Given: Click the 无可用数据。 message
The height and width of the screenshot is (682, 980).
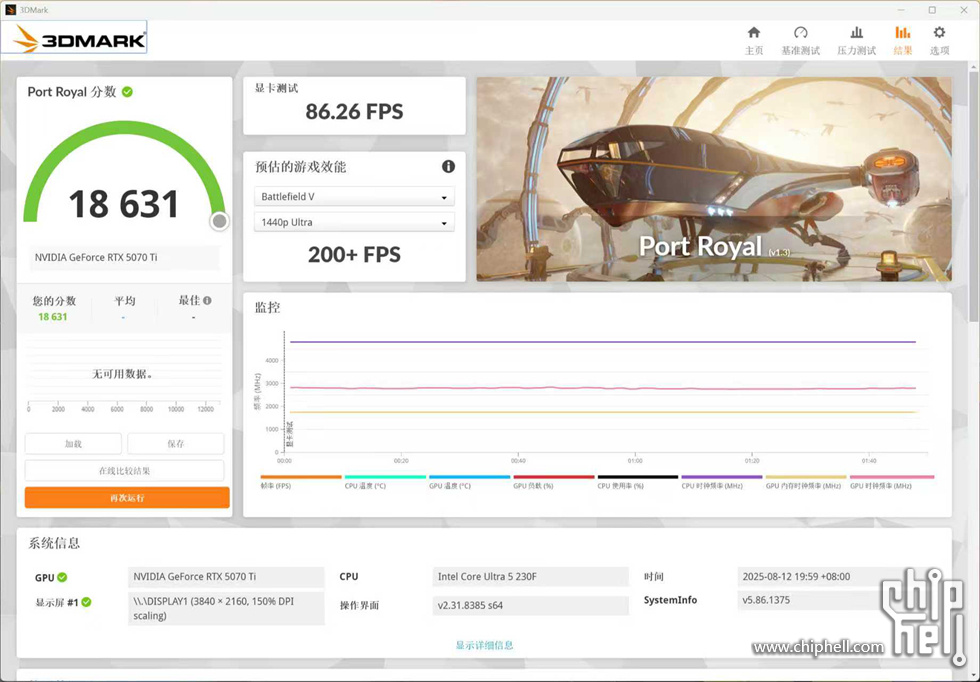Looking at the screenshot, I should [122, 374].
